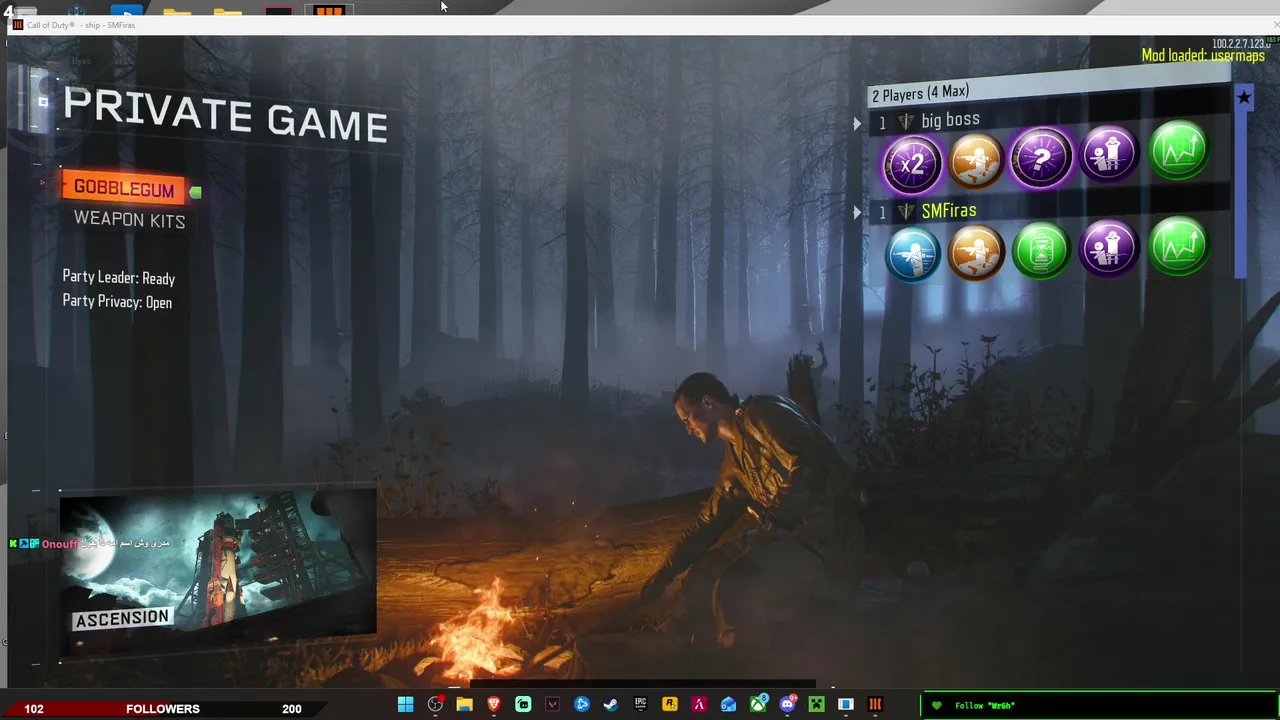This screenshot has width=1280, height=720.
Task: Click the Onouff chat message overlay
Action: pyautogui.click(x=90, y=544)
